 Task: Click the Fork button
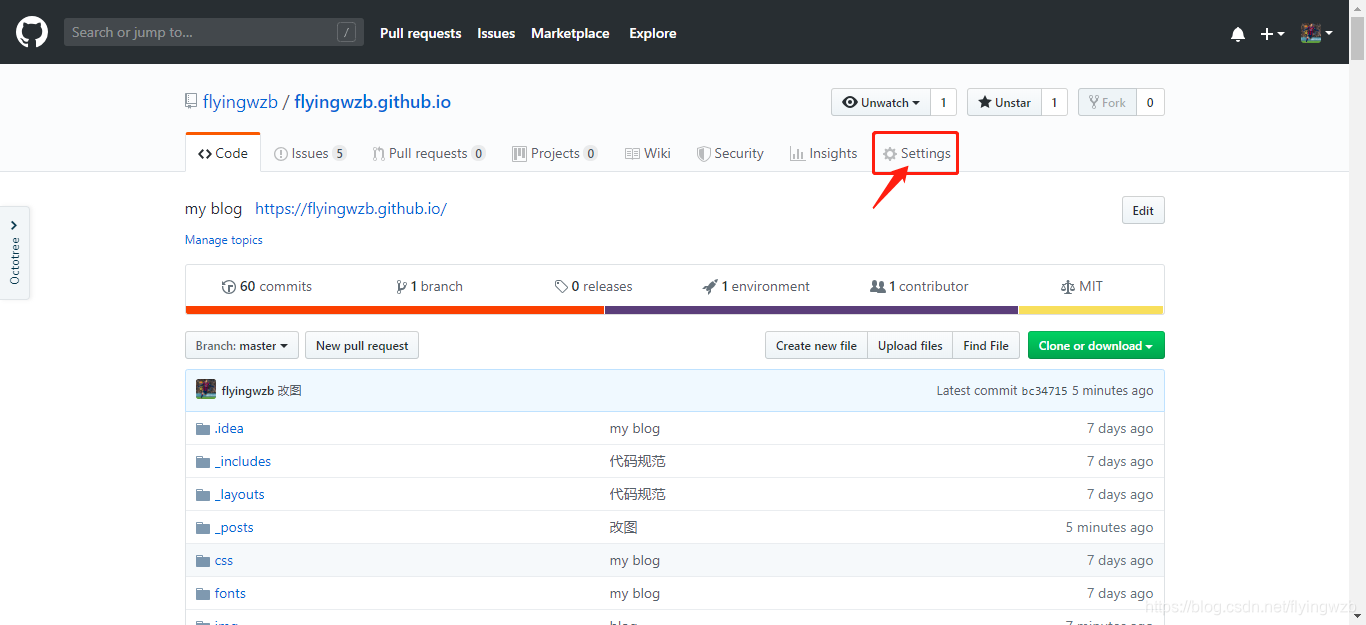(1107, 102)
